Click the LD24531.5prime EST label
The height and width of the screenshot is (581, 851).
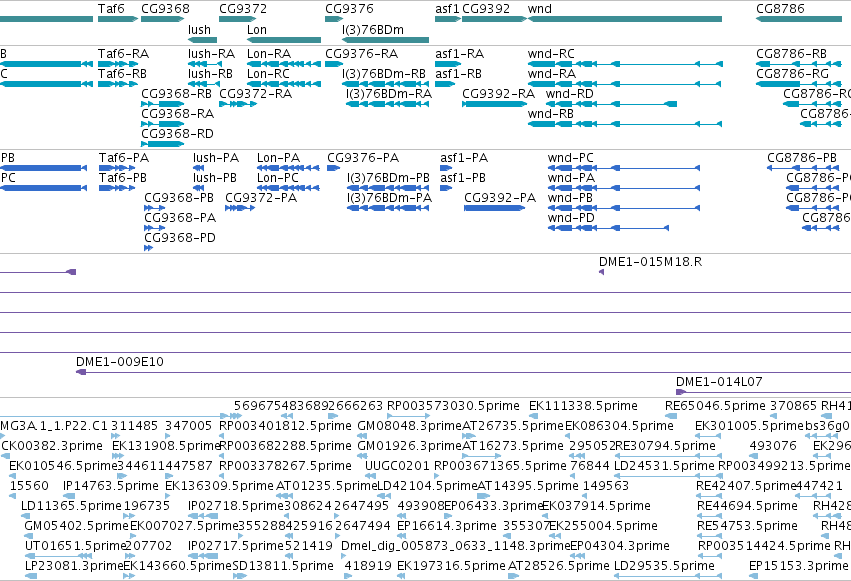click(x=664, y=466)
